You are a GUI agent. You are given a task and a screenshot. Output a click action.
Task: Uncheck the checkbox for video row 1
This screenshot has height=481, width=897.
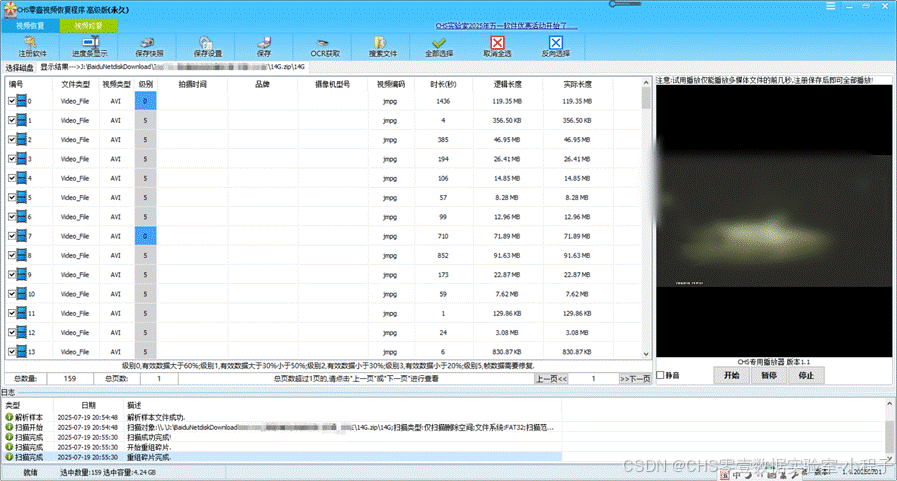pos(11,120)
